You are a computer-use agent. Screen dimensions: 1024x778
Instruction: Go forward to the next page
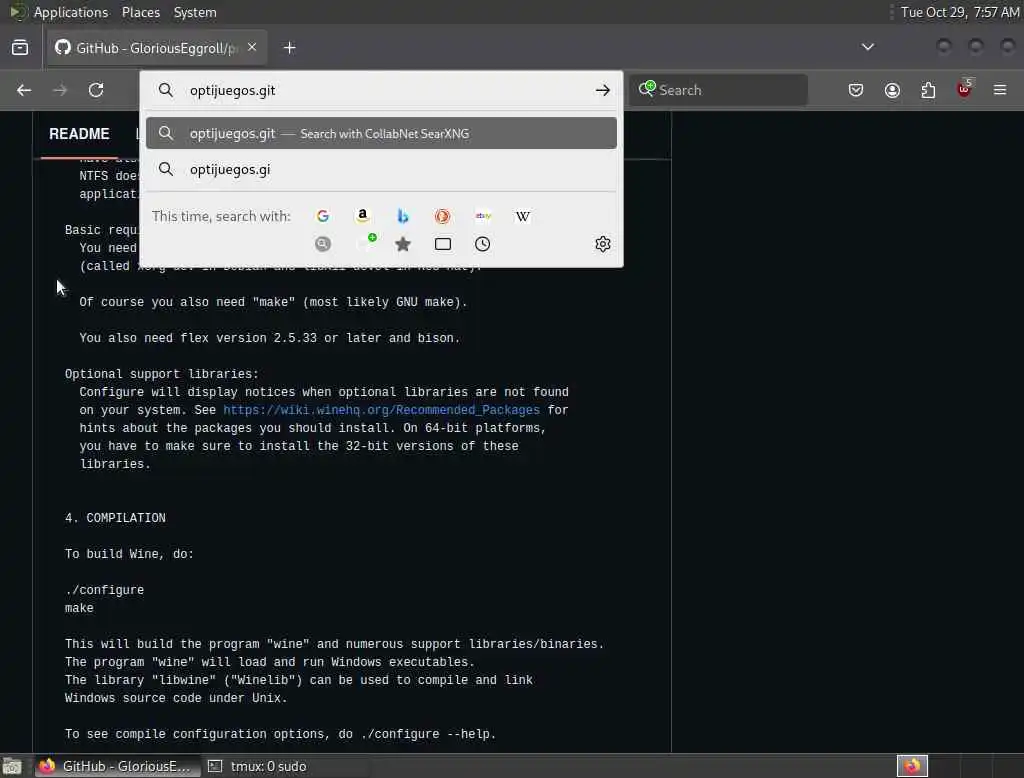pyautogui.click(x=60, y=90)
